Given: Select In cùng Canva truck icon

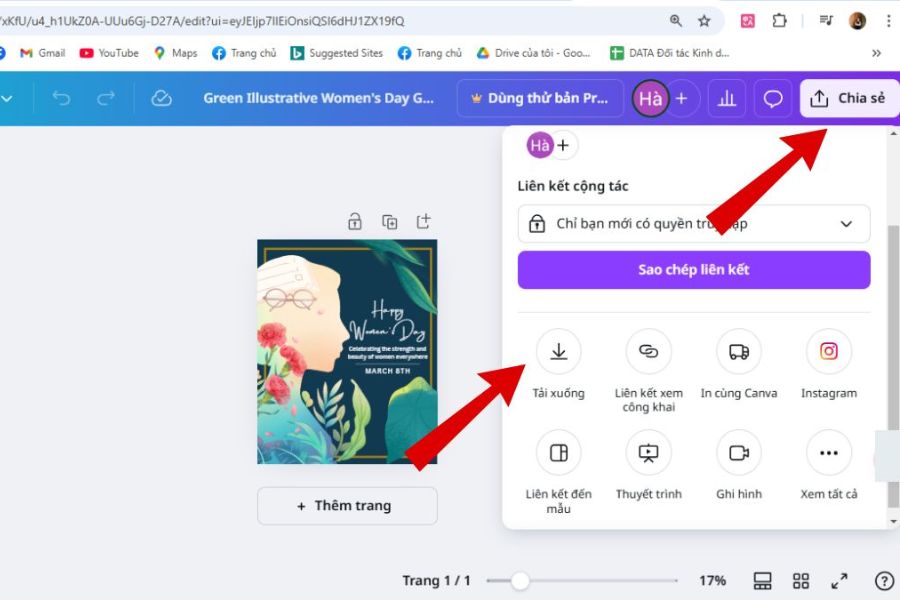Looking at the screenshot, I should tap(739, 352).
